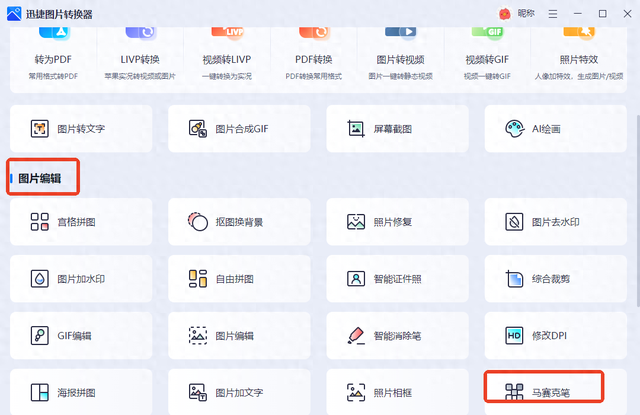Click the 屏幕截图 screenshot icon
This screenshot has width=640, height=415.
click(x=356, y=129)
